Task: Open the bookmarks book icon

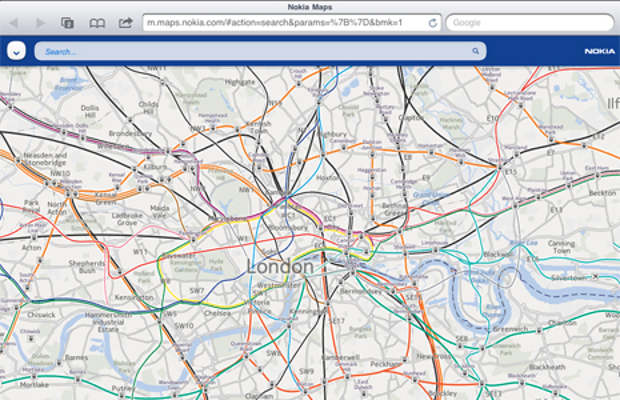Action: pos(97,23)
